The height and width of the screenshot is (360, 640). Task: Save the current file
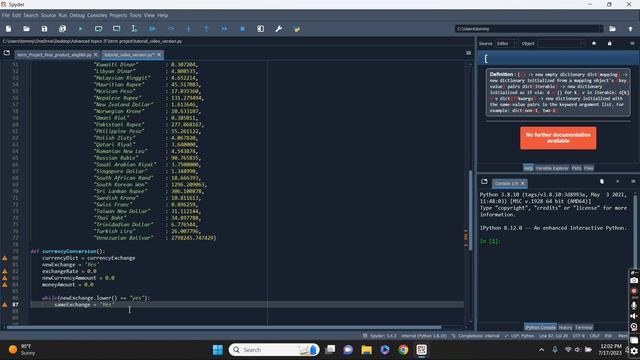point(44,29)
